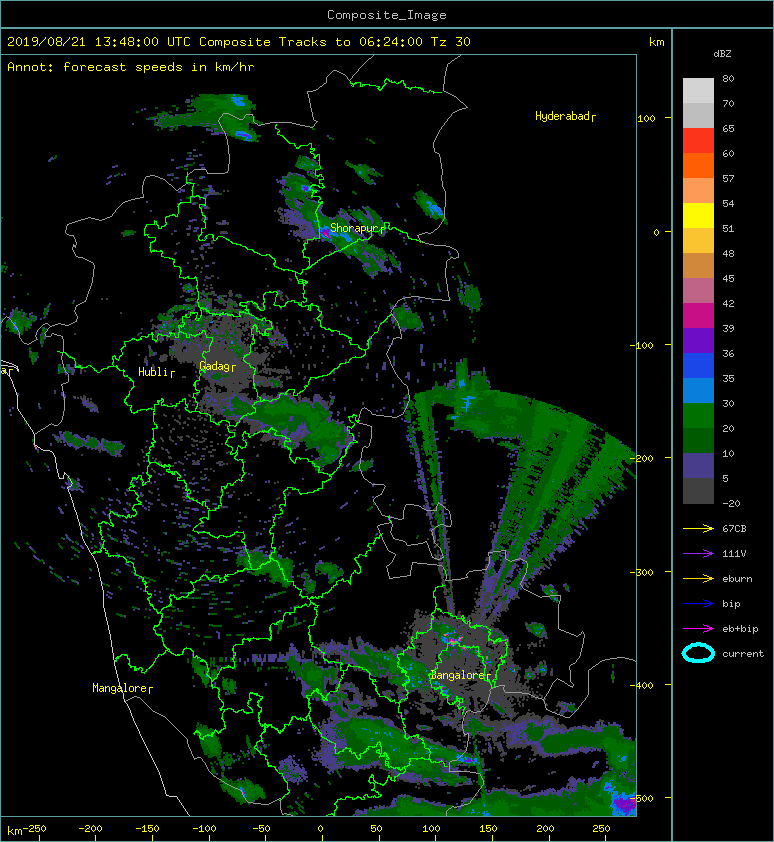Click the Composite_Image window title
774x842 pixels.
387,15
